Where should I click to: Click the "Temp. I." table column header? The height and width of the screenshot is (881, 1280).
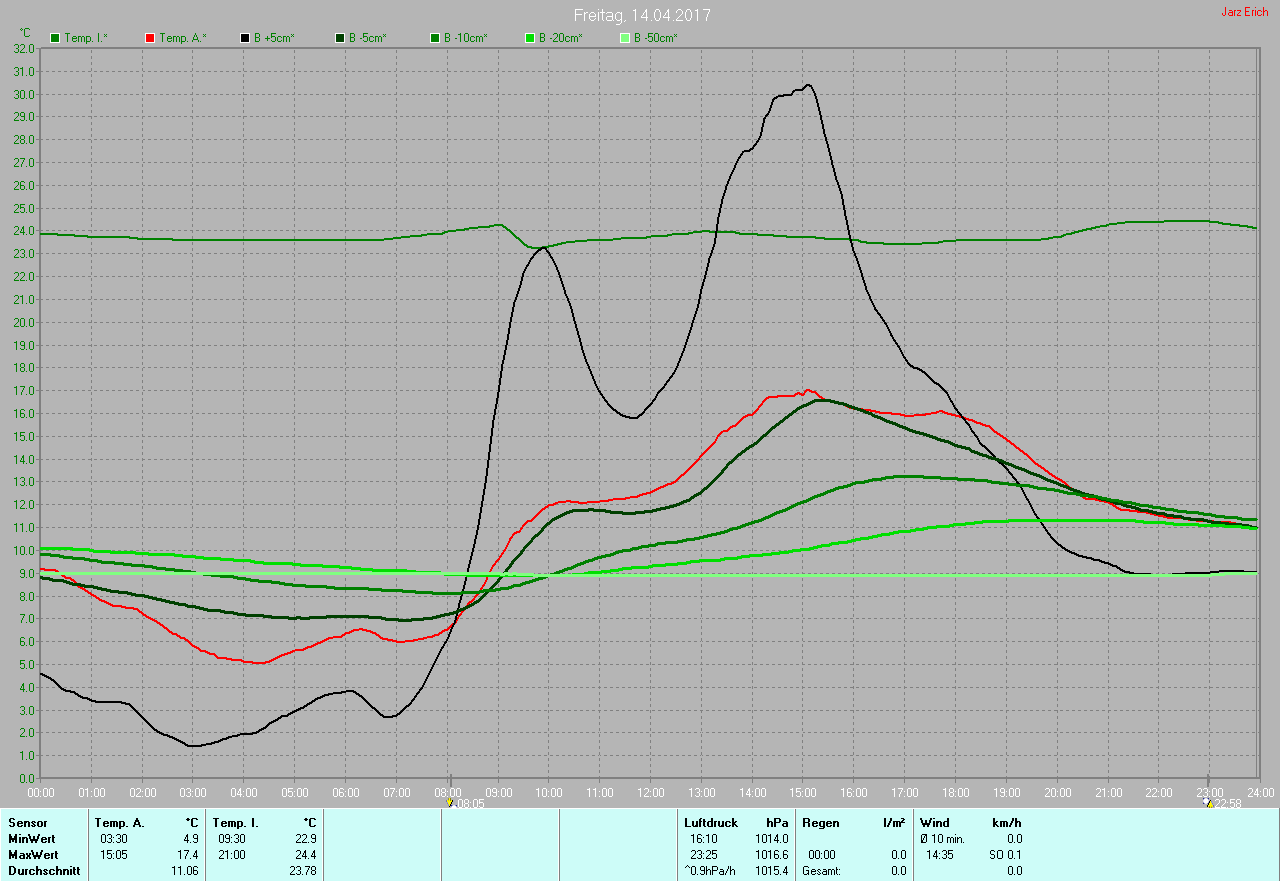[x=236, y=823]
